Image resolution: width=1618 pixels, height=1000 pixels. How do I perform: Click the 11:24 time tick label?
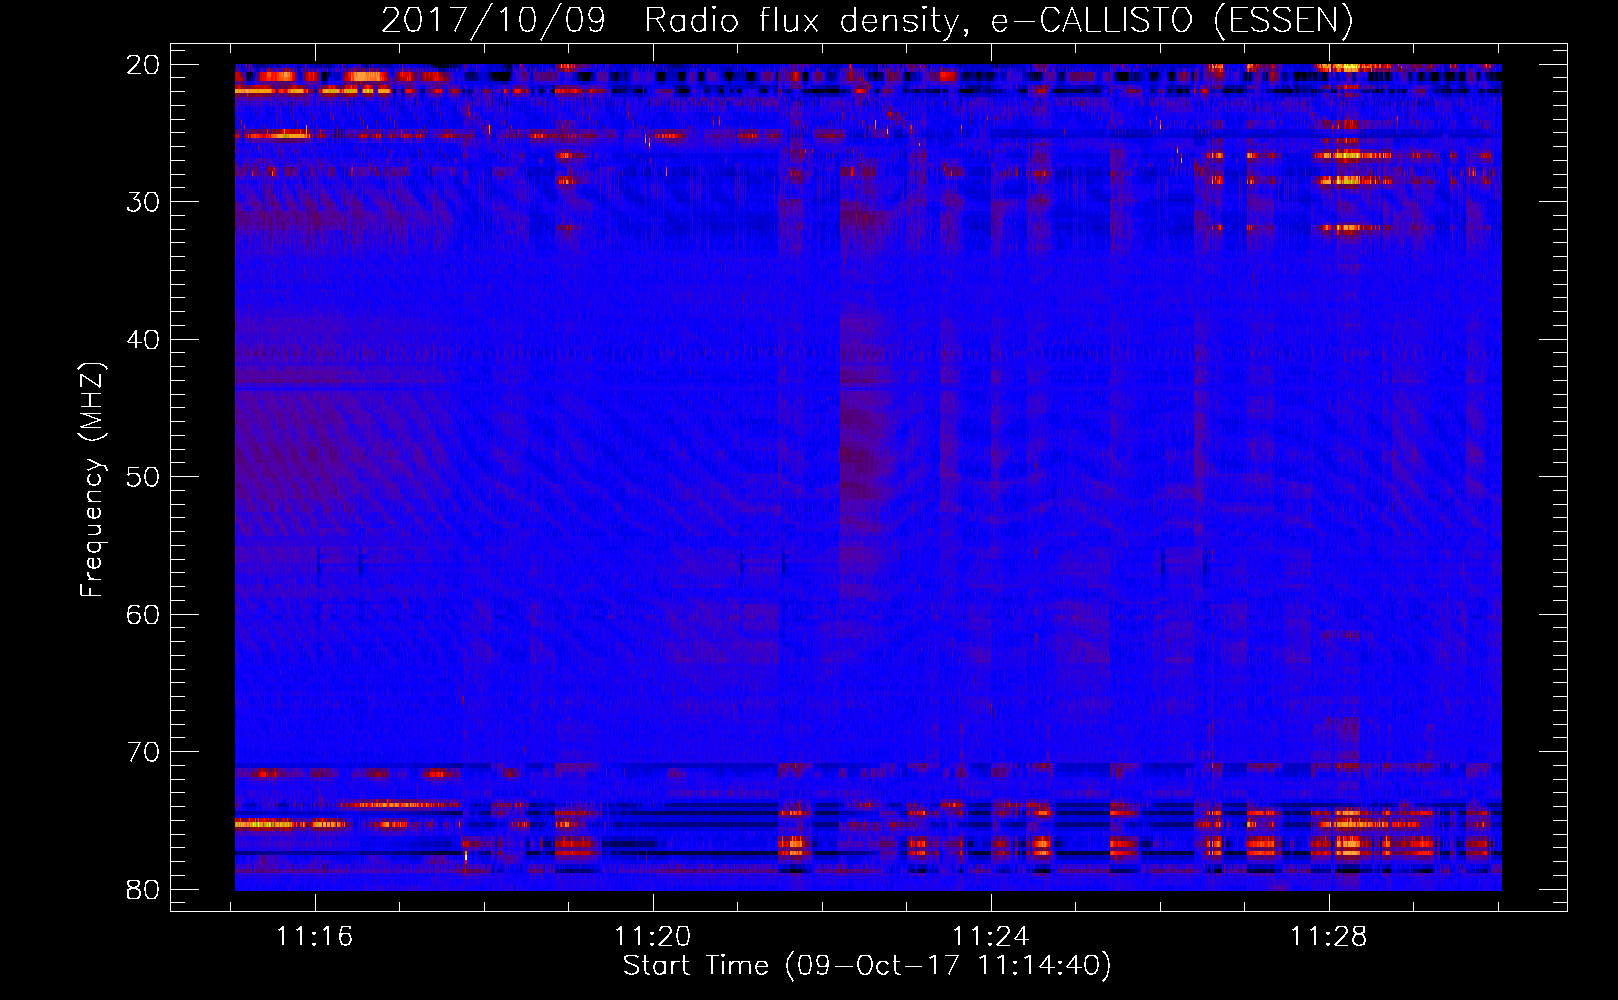tap(991, 937)
